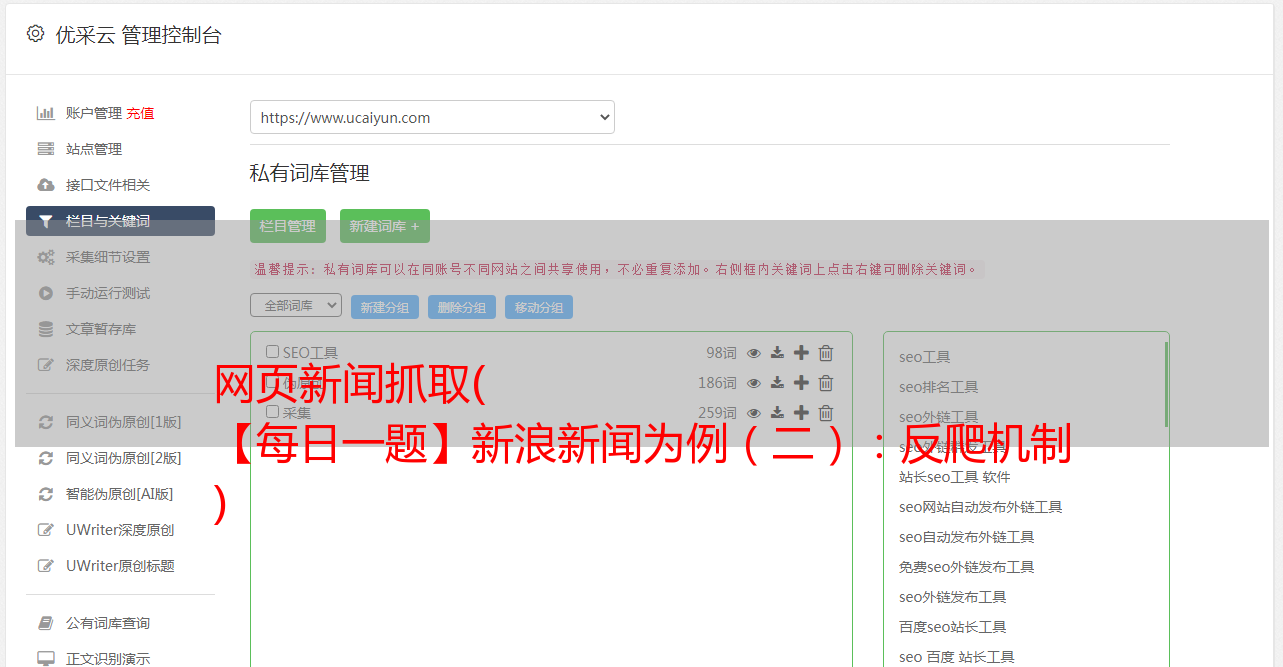This screenshot has width=1283, height=667.
Task: Select keyword 免费seo外链发布工具
Action: pos(967,567)
